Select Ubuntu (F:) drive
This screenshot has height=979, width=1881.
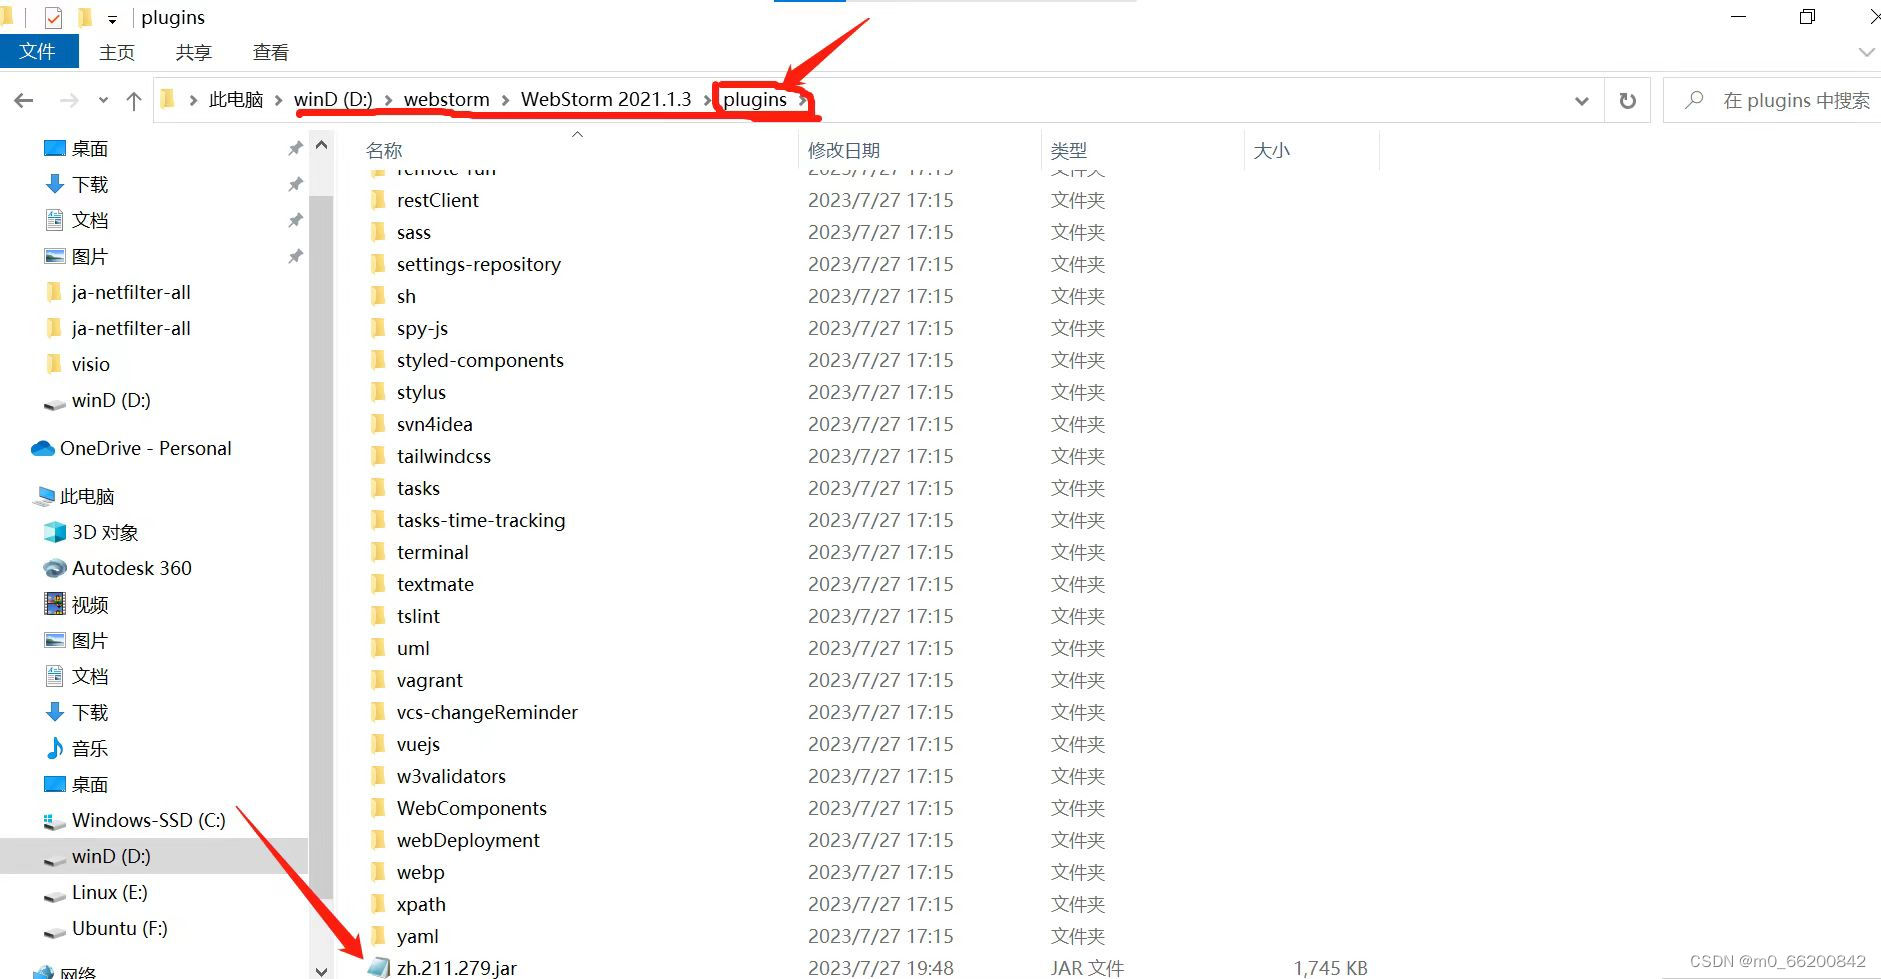[120, 928]
